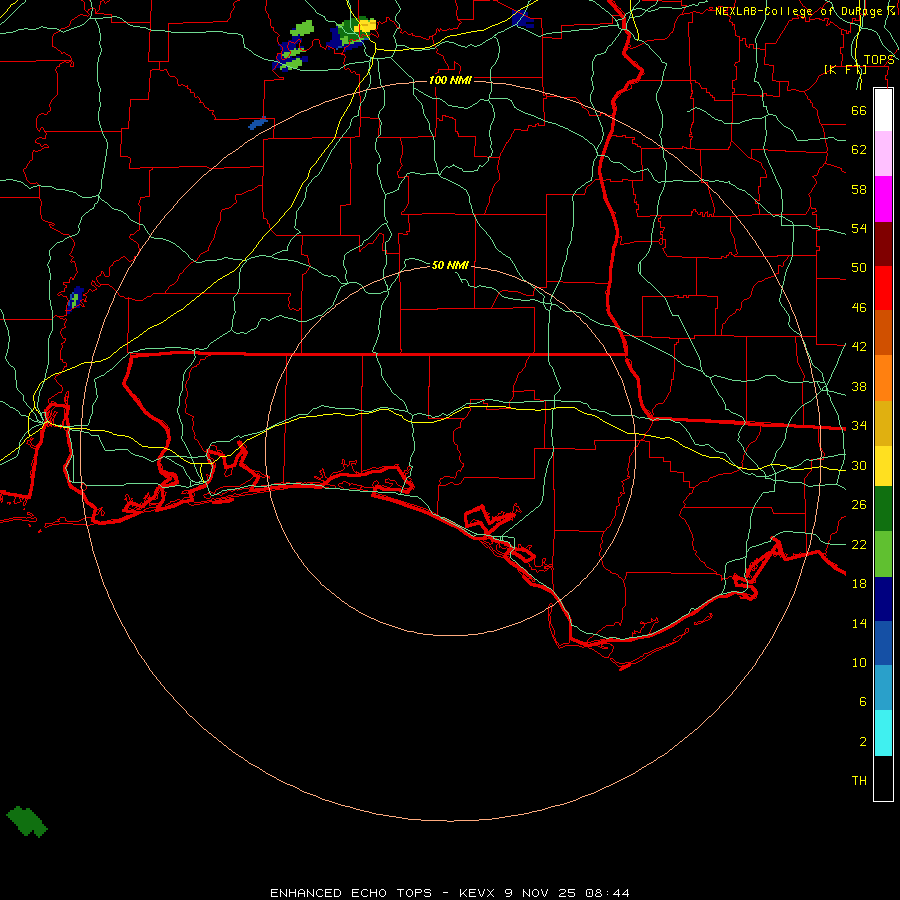Select the yellow legend swatch
The height and width of the screenshot is (900, 900).
click(883, 466)
